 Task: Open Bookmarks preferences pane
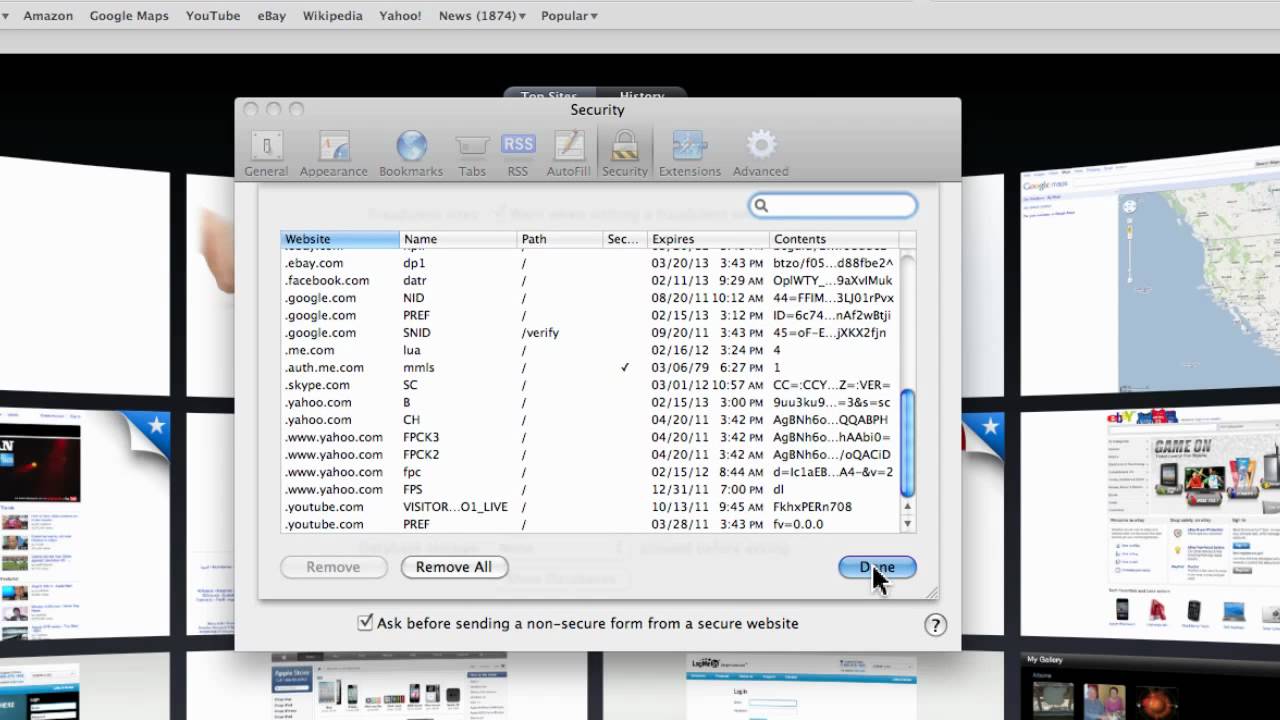point(411,154)
